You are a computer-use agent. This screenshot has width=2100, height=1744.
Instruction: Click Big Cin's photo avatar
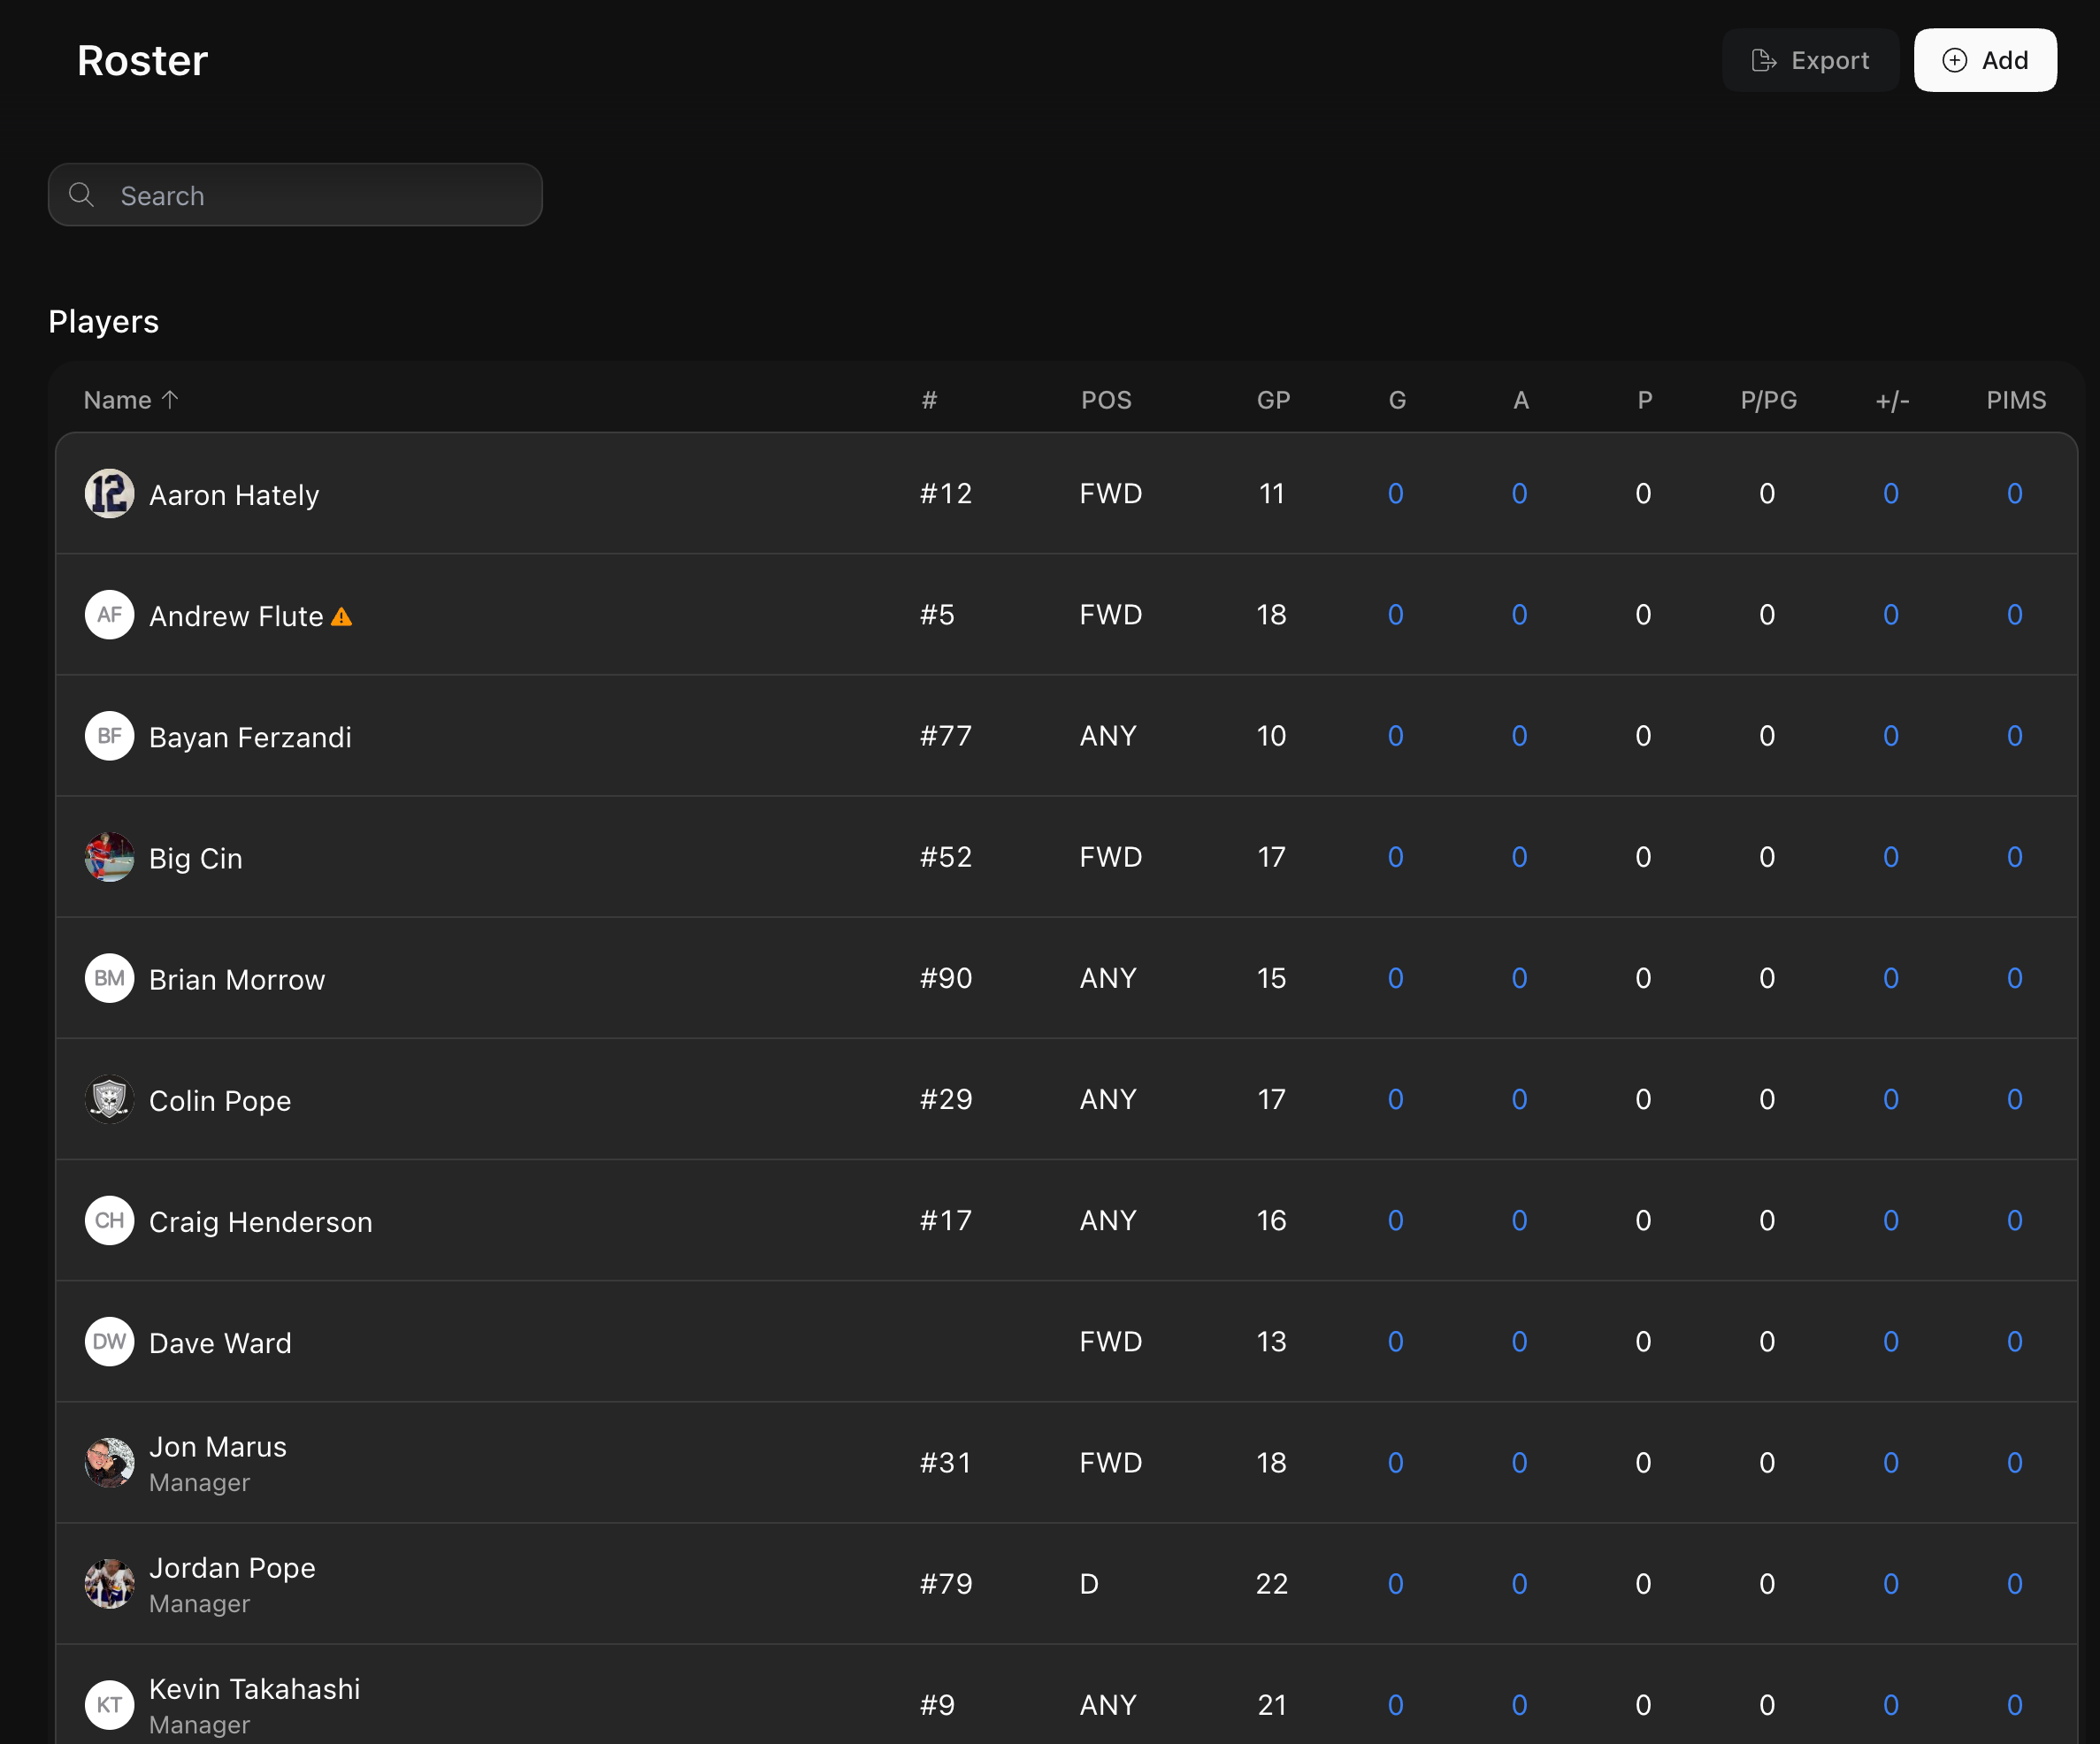tap(109, 857)
